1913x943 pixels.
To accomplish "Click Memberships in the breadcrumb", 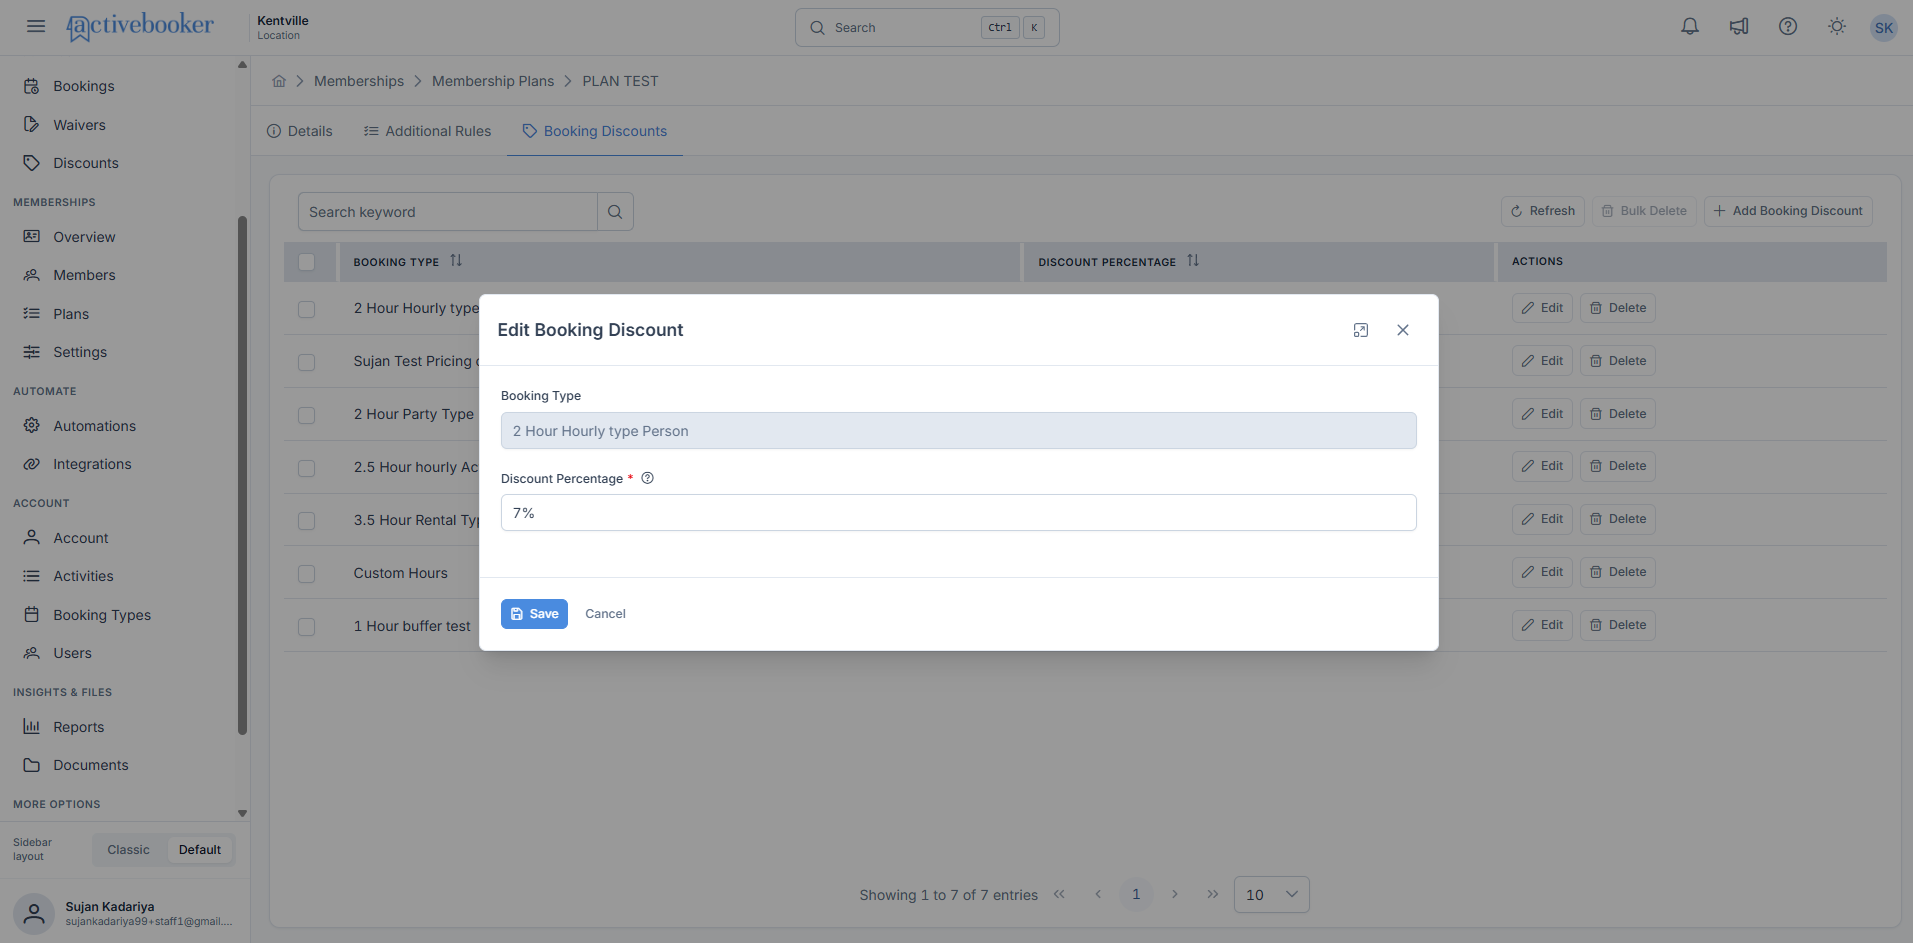I will 359,81.
